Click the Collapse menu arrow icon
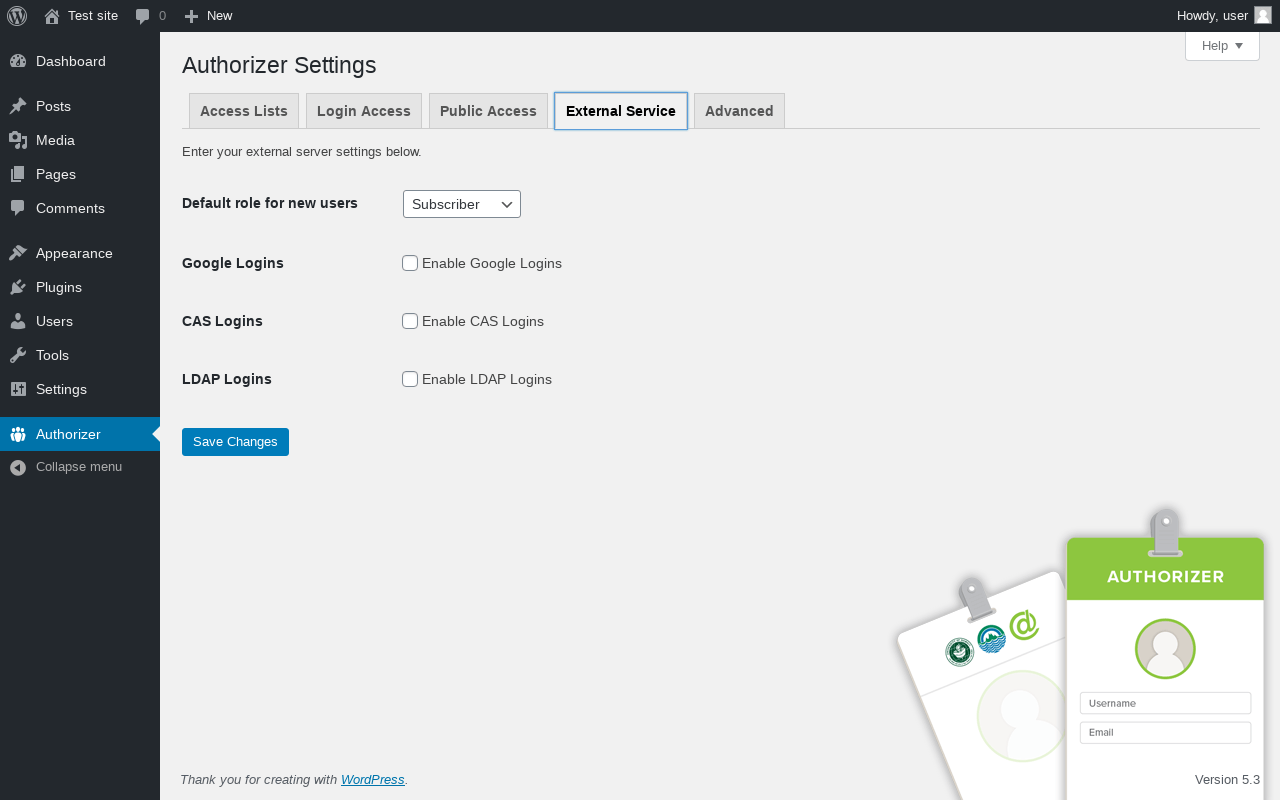Screen dimensions: 1280x800 [x=18, y=467]
